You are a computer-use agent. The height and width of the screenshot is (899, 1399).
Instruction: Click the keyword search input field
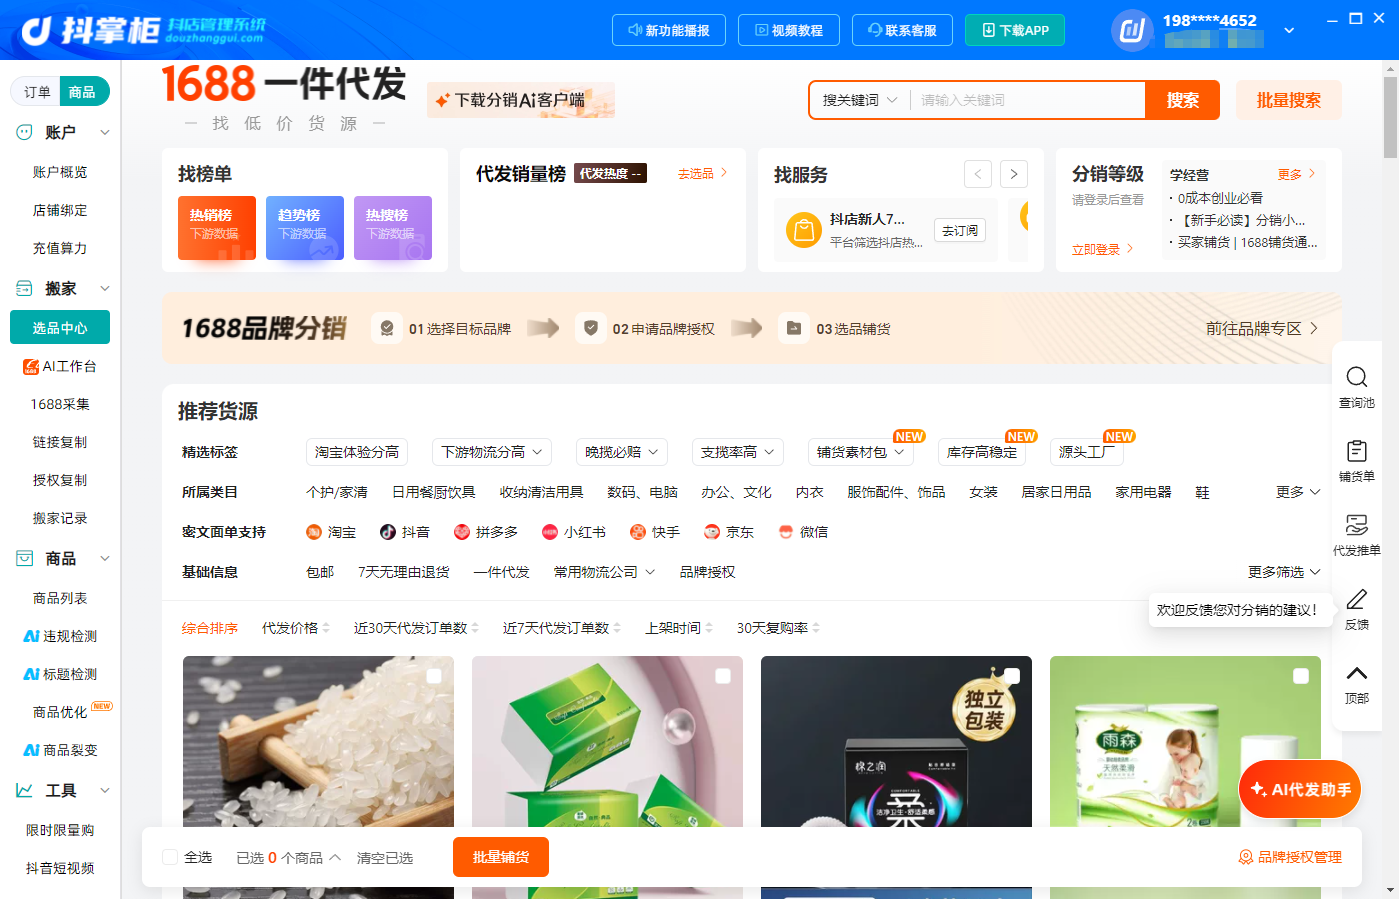[1027, 100]
